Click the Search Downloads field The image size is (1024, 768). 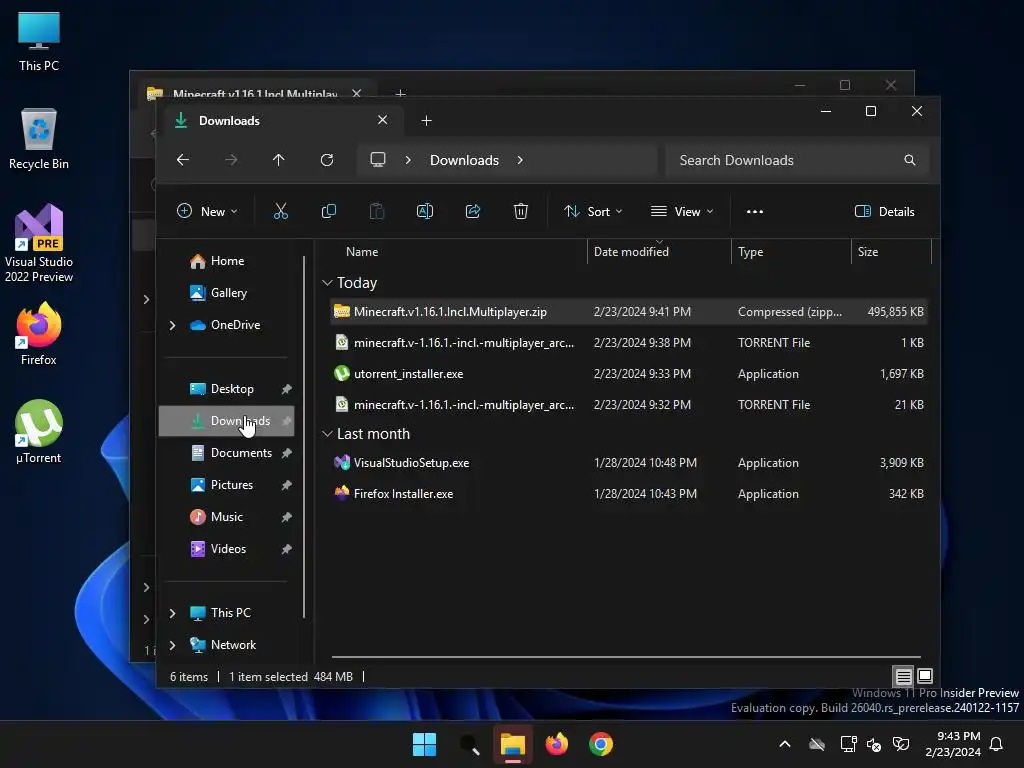coord(797,160)
